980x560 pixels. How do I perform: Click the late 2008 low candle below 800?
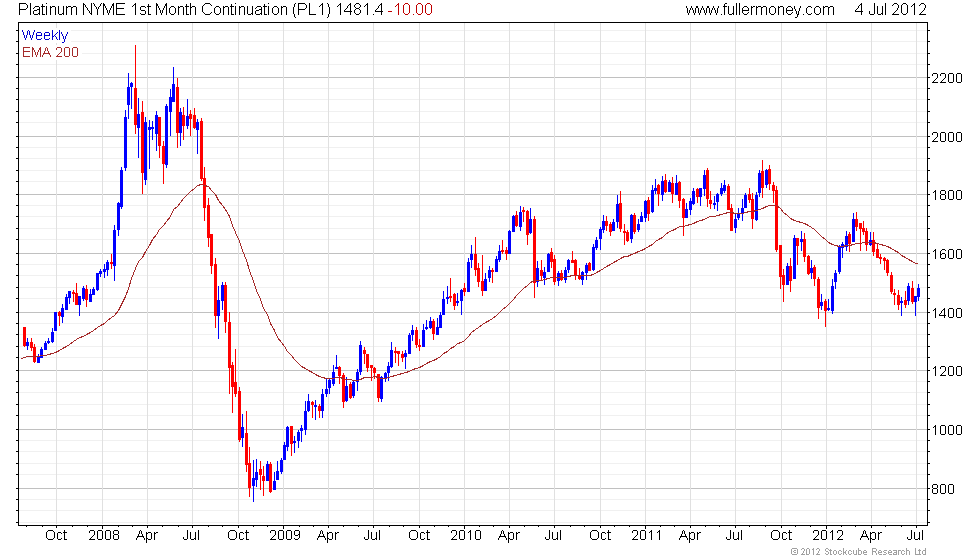253,481
